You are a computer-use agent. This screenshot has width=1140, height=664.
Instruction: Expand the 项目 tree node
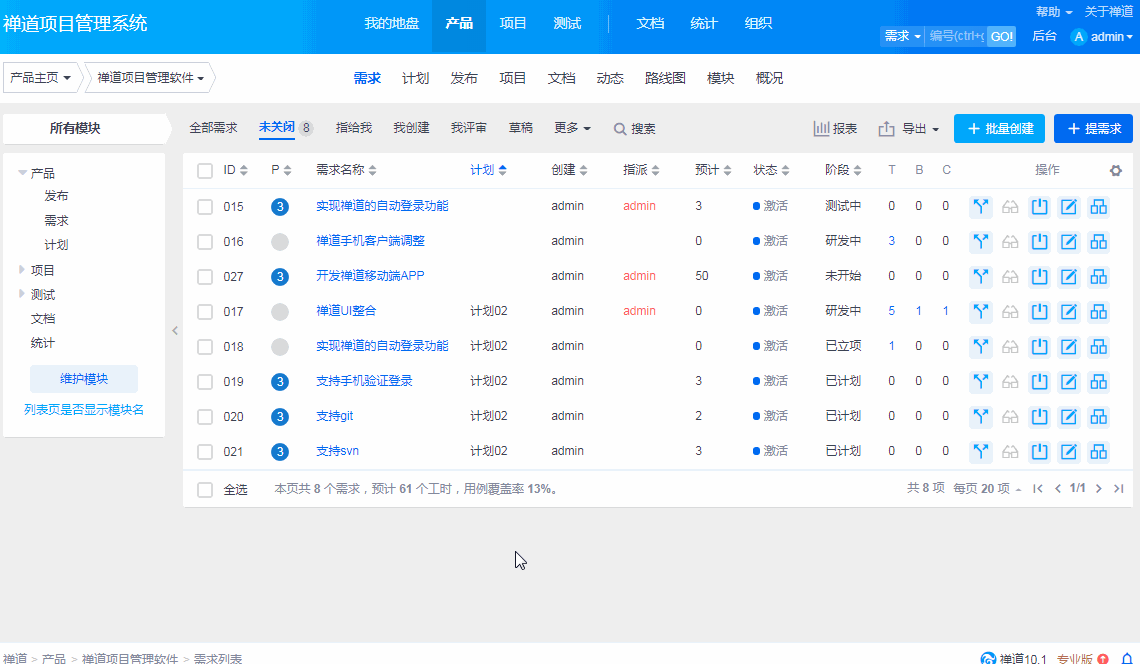23,270
